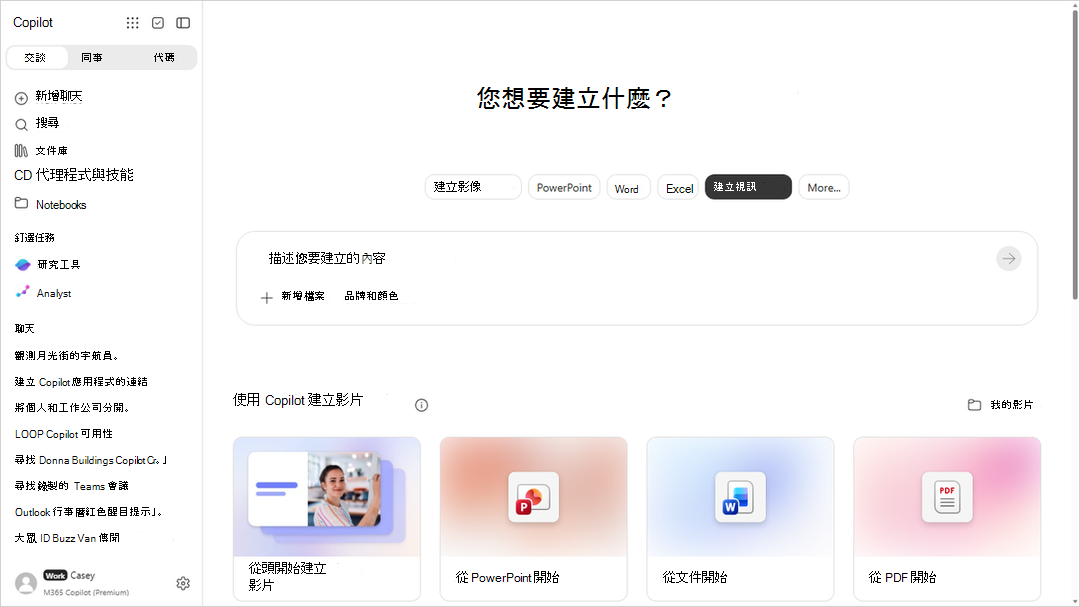Click the folder icon beside 我的影片
This screenshot has width=1080, height=607.
974,404
